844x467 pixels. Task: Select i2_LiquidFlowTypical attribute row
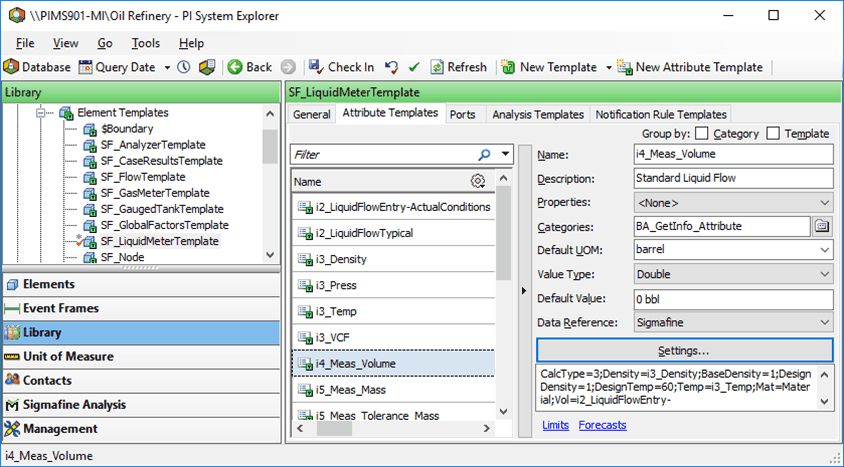[393, 233]
